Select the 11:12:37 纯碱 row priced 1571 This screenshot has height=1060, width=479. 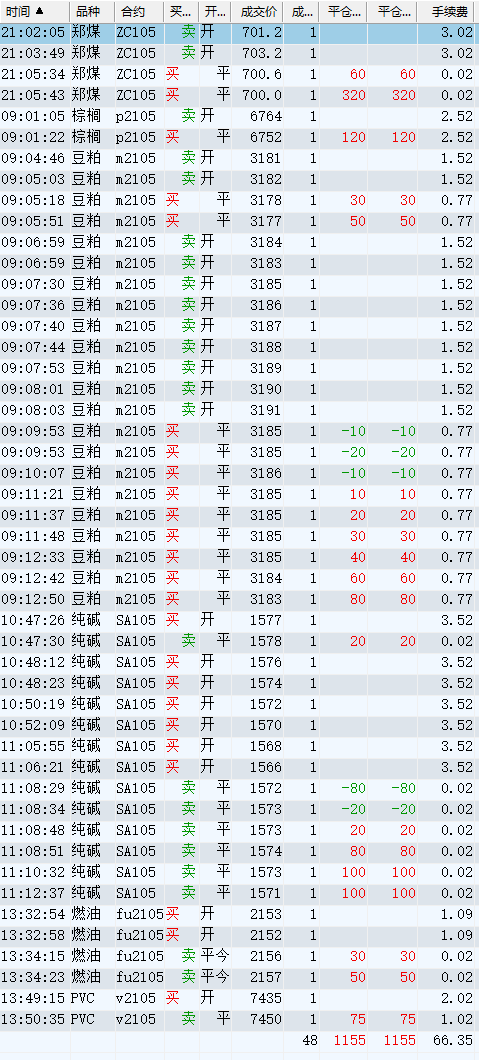point(239,893)
